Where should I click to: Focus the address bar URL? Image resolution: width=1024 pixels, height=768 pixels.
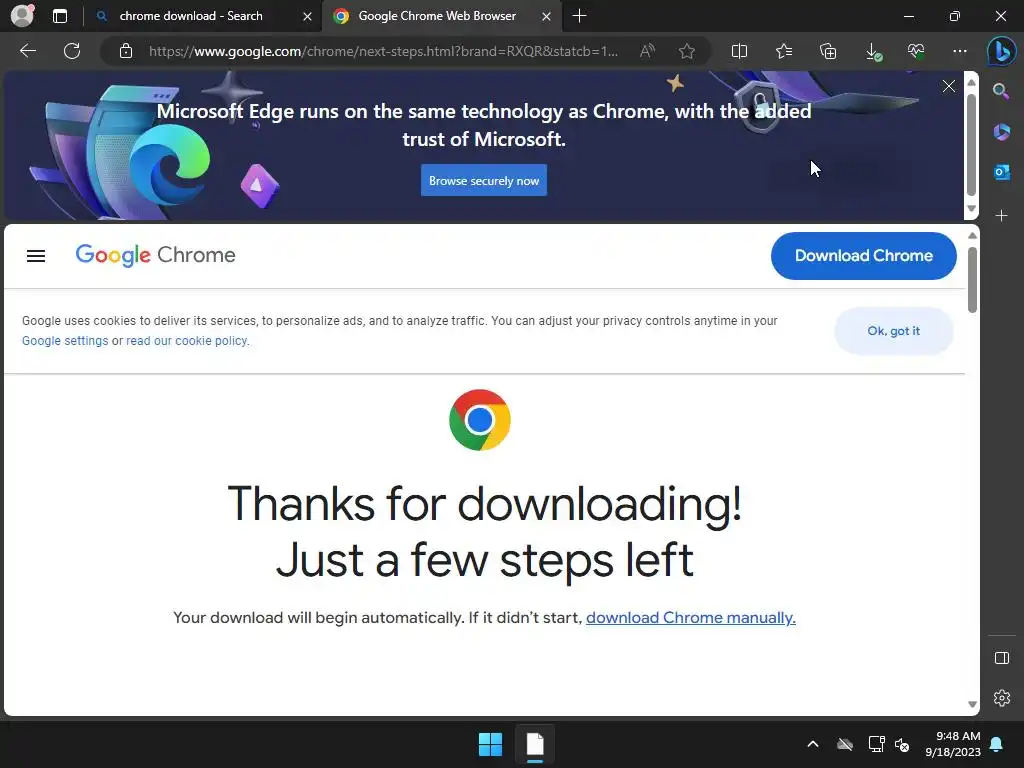pyautogui.click(x=383, y=51)
